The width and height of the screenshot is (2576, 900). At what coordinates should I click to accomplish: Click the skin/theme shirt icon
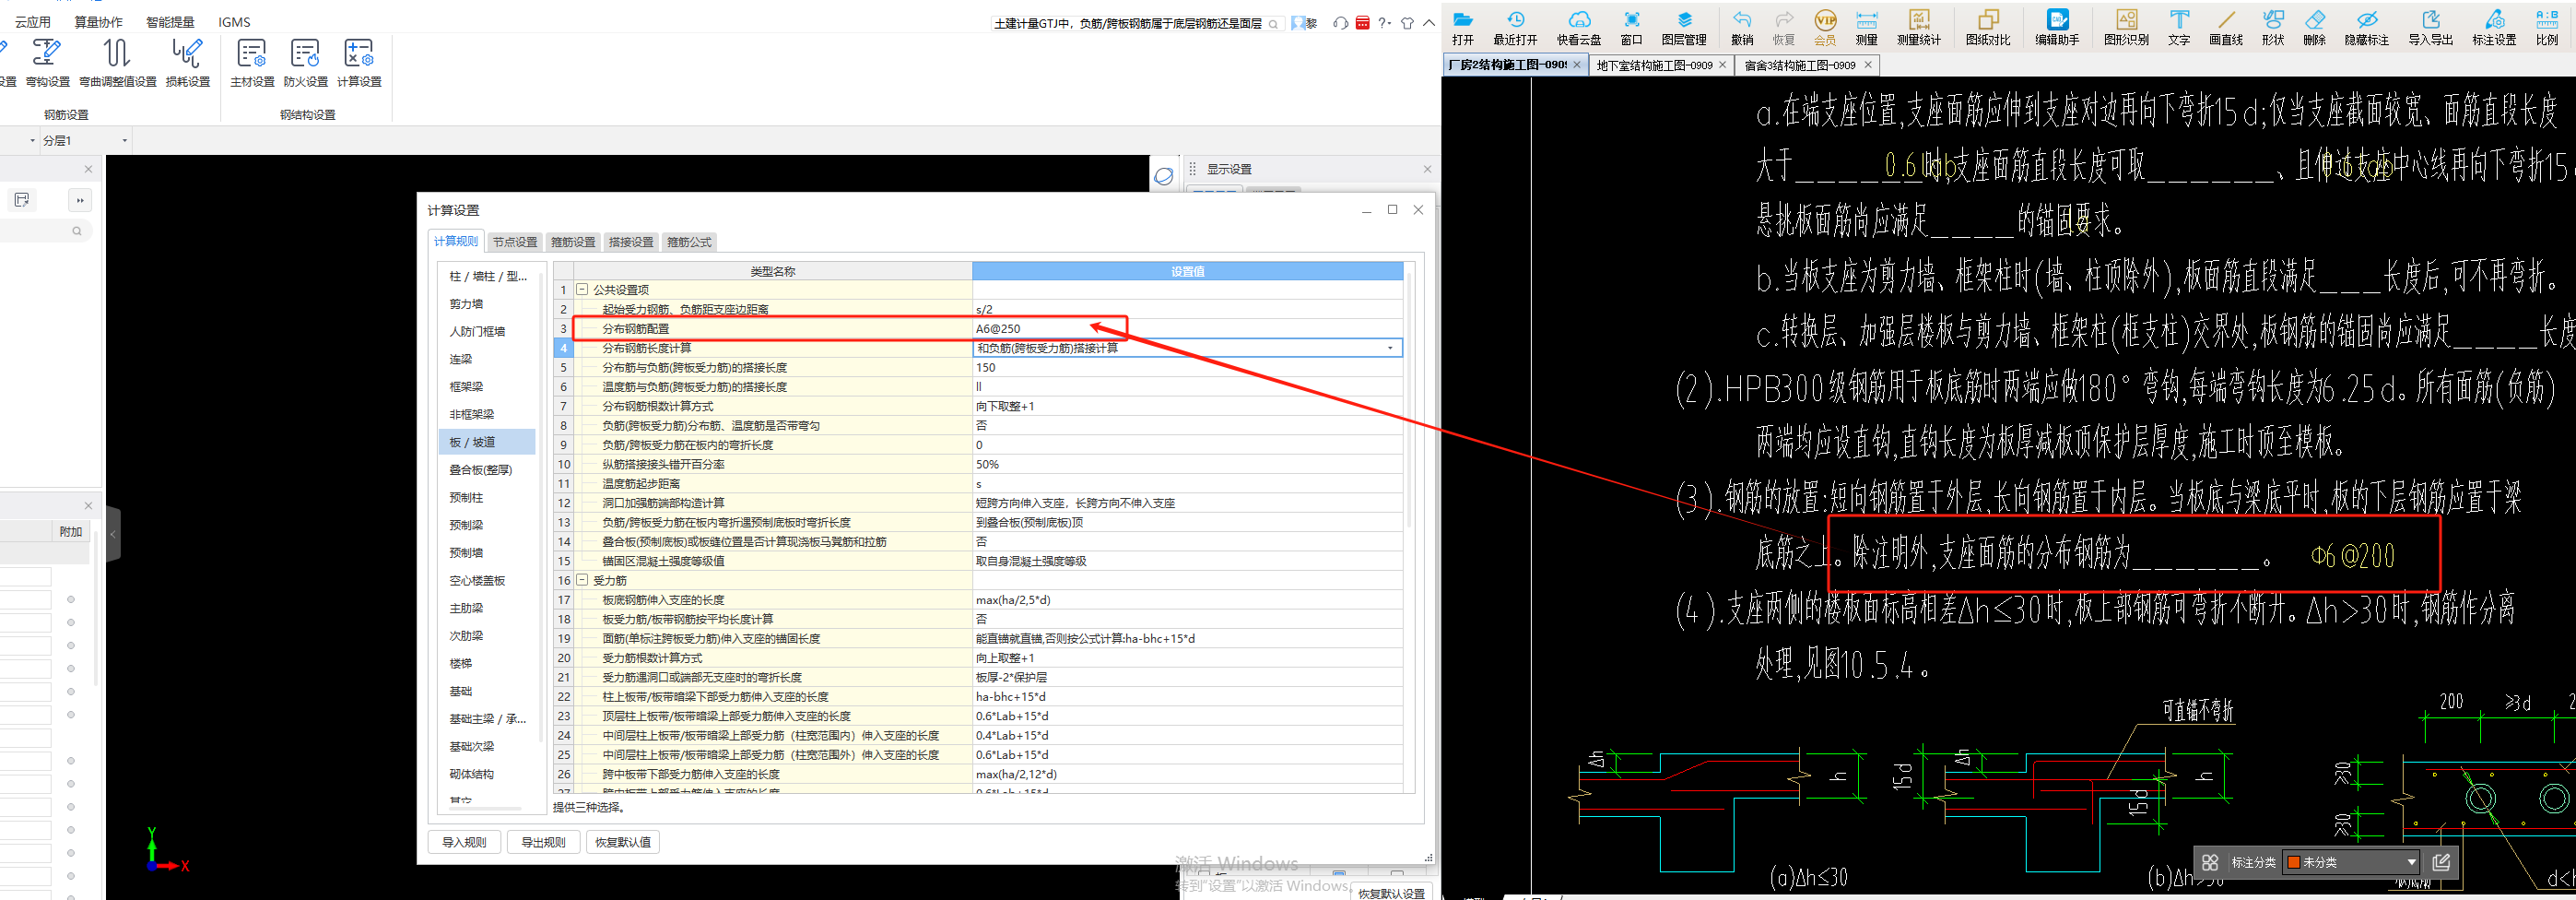[1407, 22]
